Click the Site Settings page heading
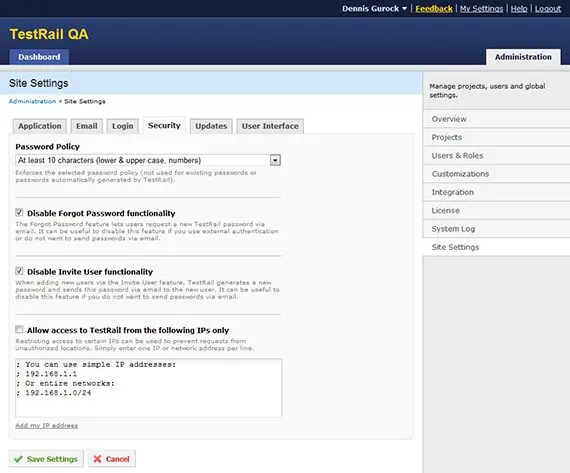This screenshot has width=570, height=473. tap(39, 83)
